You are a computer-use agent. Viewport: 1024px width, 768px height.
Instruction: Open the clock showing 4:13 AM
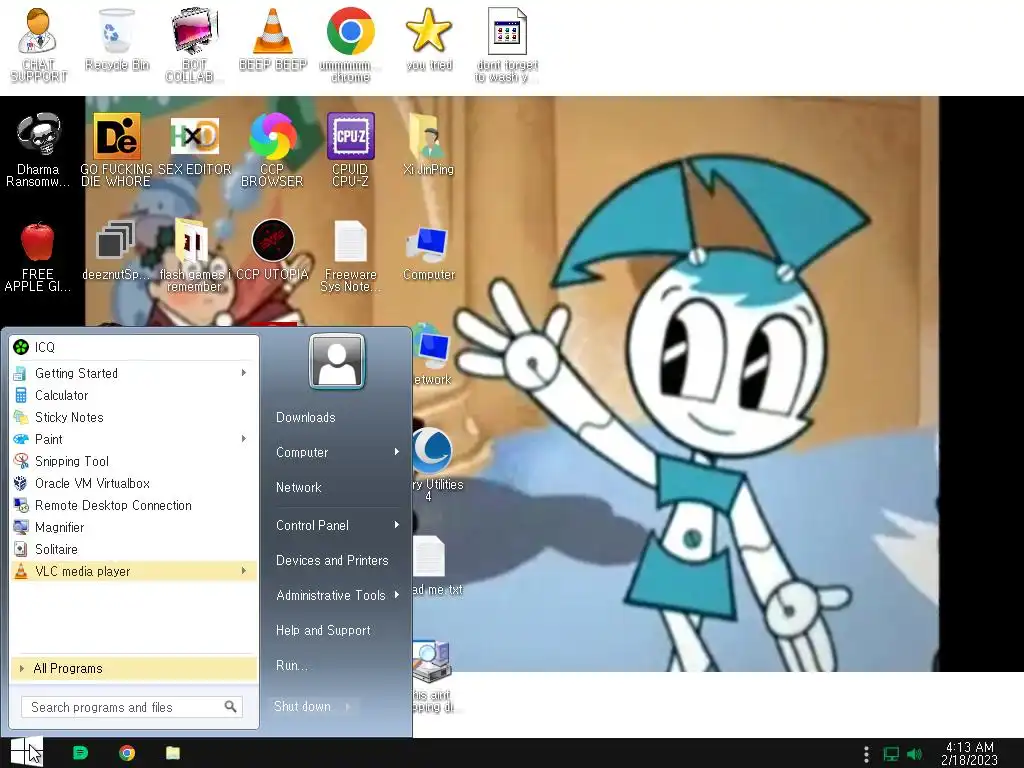pyautogui.click(x=969, y=754)
